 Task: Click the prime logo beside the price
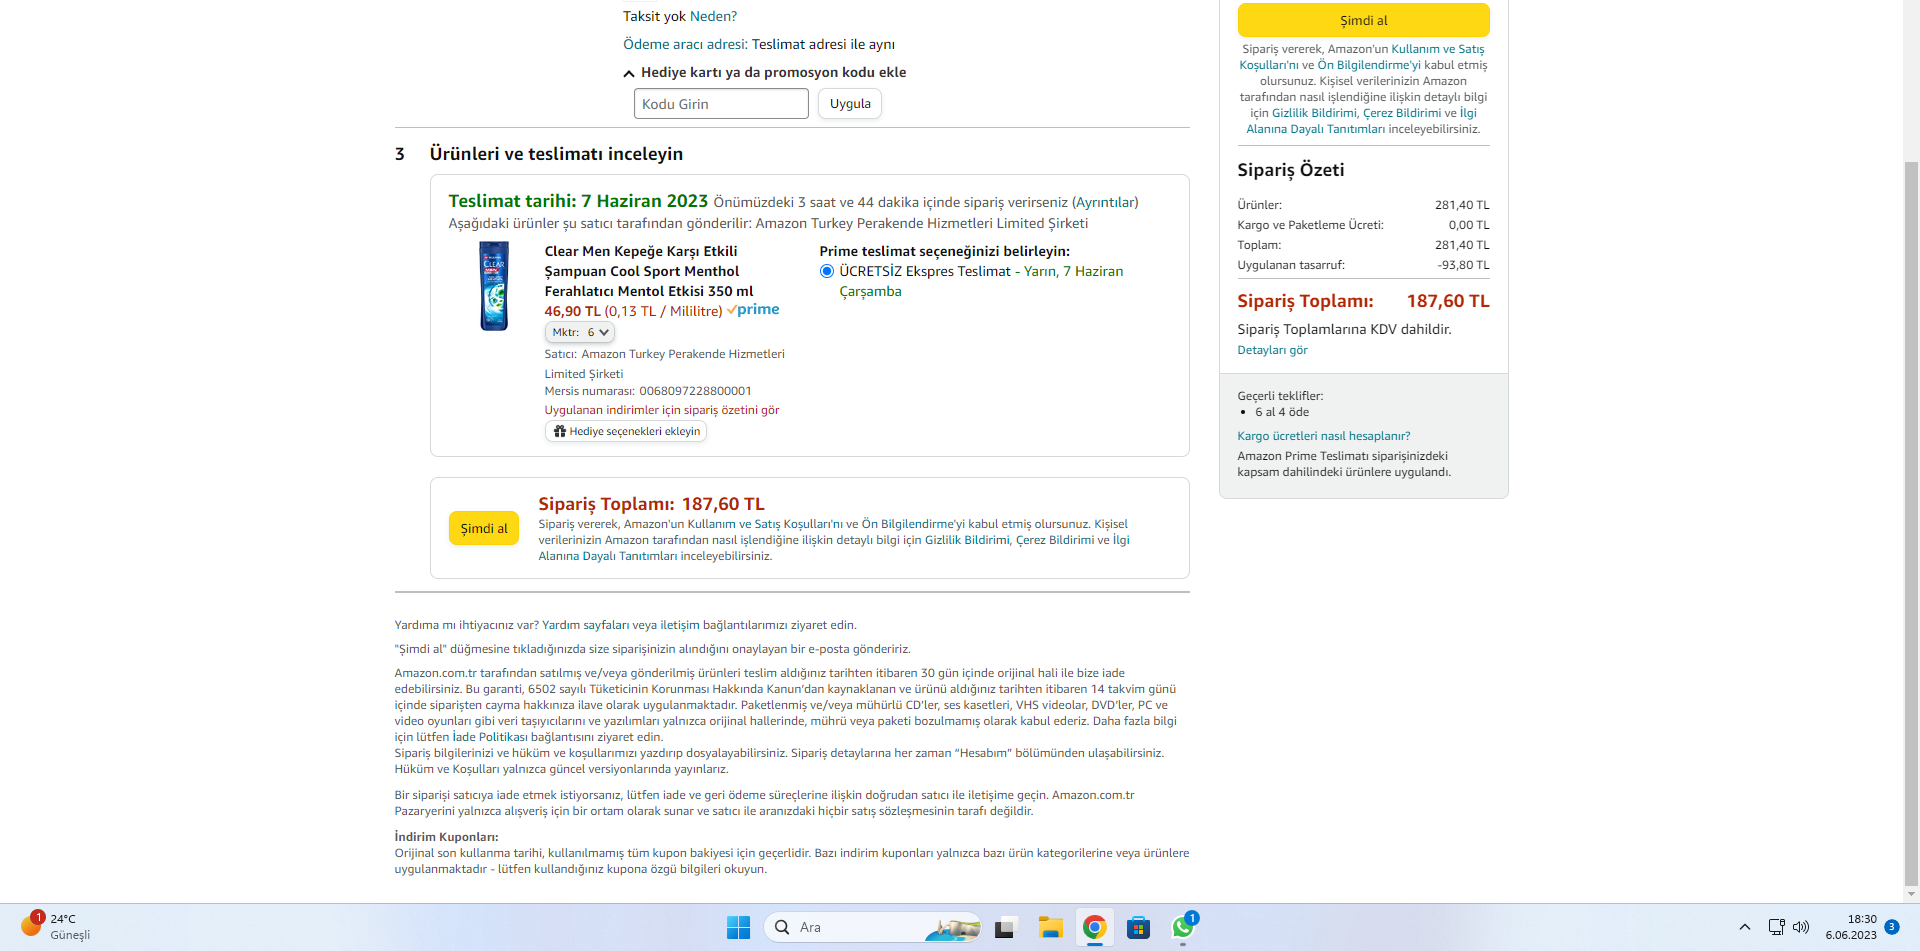753,310
